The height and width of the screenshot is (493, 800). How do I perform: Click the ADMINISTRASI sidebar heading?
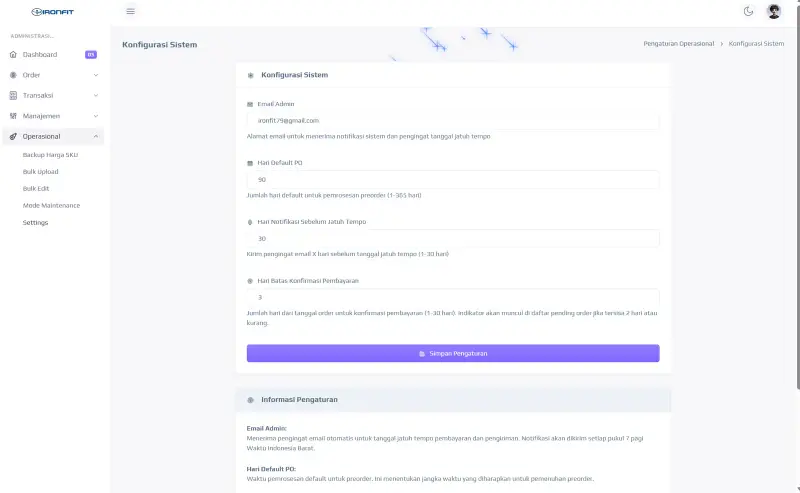(x=32, y=36)
